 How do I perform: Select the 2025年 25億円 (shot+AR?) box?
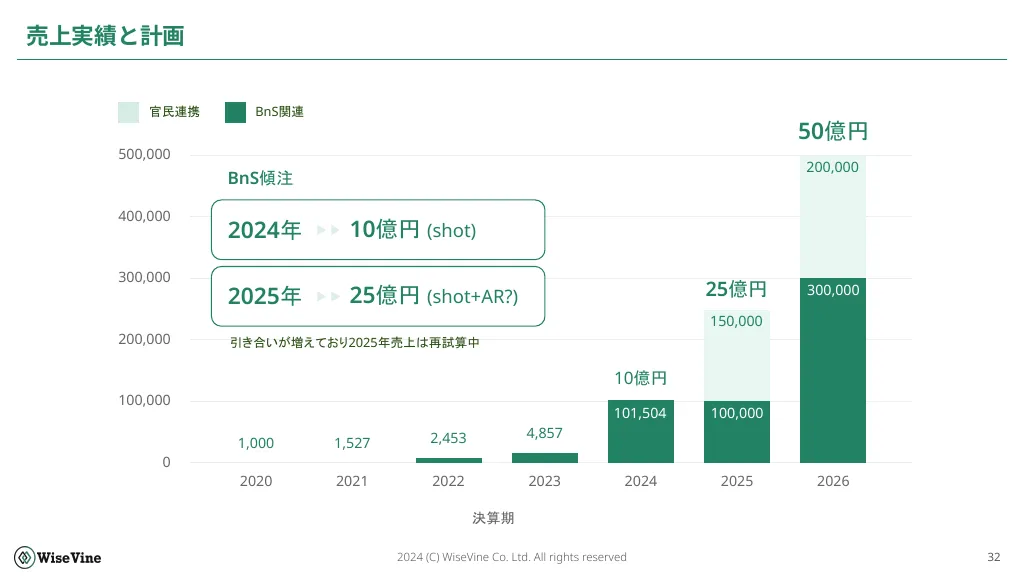click(x=378, y=296)
